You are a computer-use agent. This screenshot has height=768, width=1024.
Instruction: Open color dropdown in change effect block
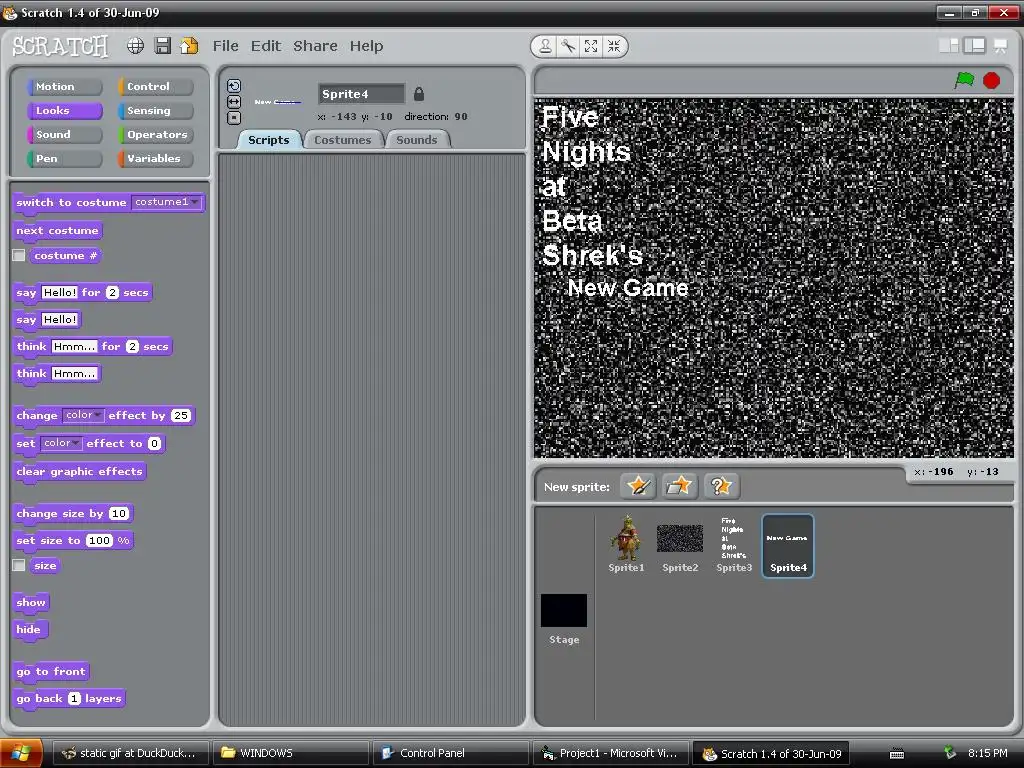coord(83,415)
